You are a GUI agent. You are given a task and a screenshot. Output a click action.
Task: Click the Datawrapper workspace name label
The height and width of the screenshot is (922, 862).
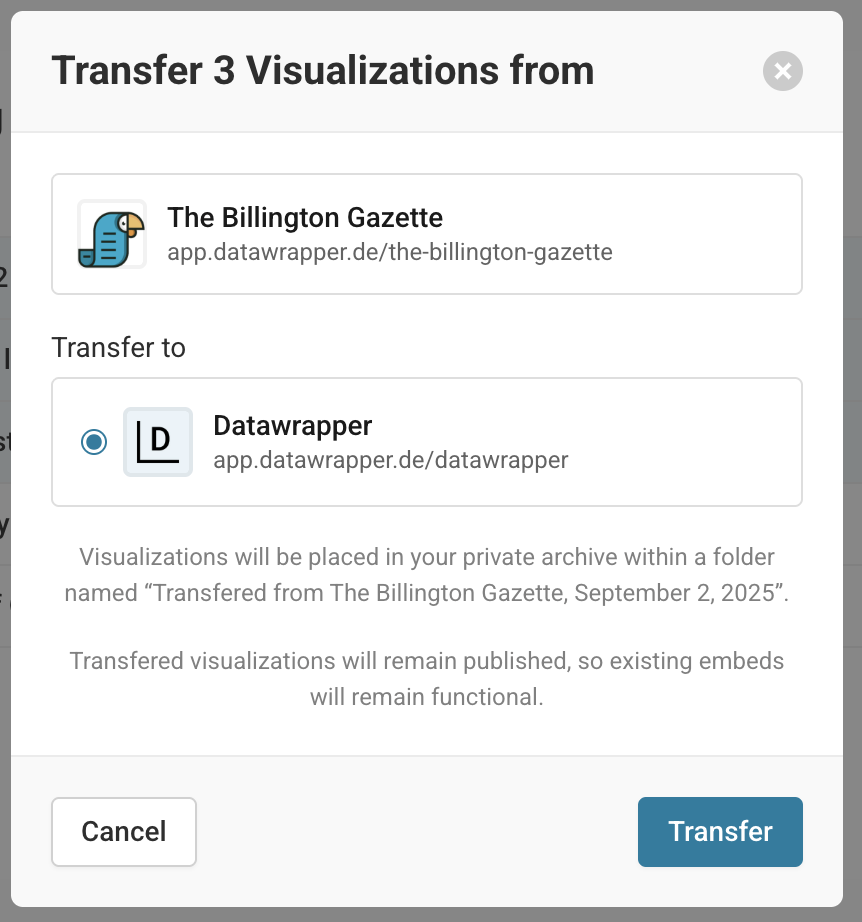click(292, 425)
